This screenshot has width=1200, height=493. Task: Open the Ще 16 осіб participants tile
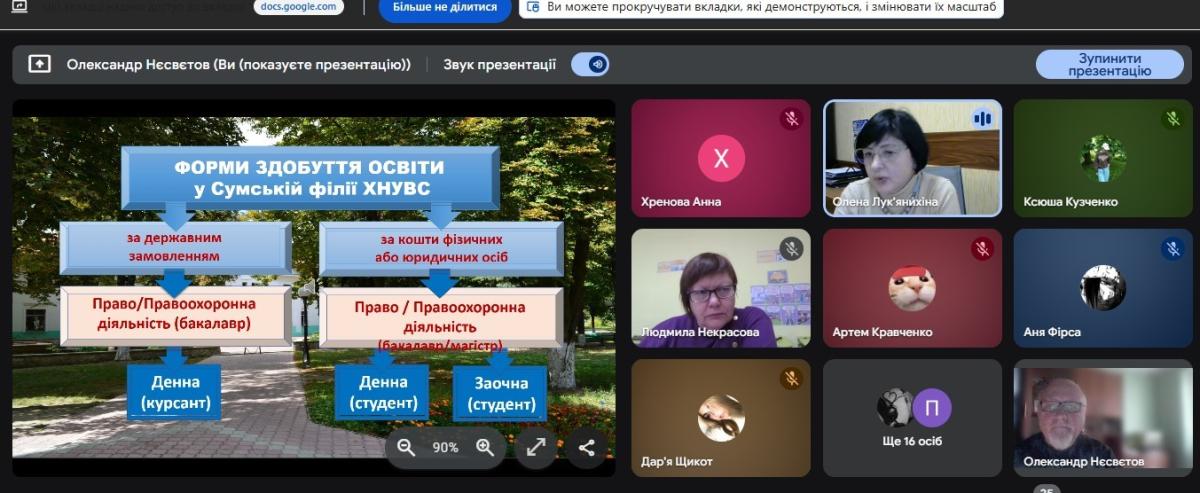911,417
